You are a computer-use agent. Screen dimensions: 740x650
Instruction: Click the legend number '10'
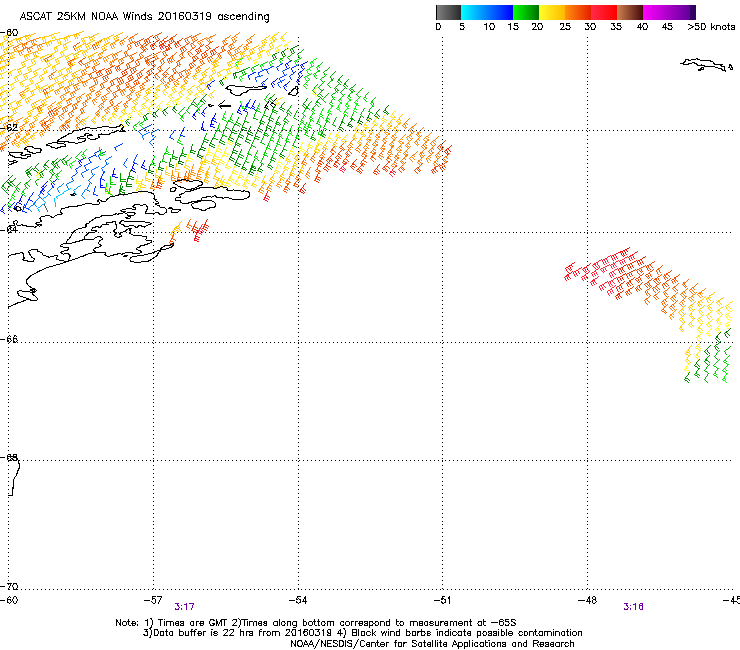click(x=489, y=27)
